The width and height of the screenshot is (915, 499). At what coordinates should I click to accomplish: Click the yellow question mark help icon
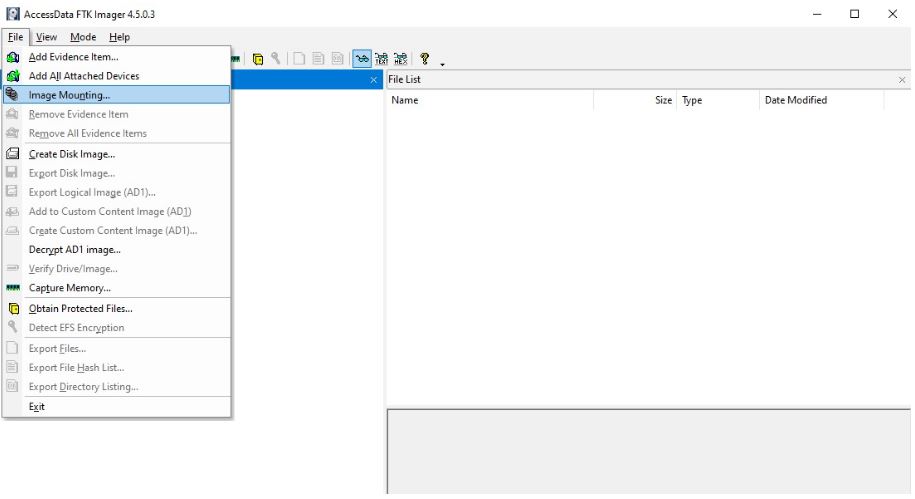424,58
